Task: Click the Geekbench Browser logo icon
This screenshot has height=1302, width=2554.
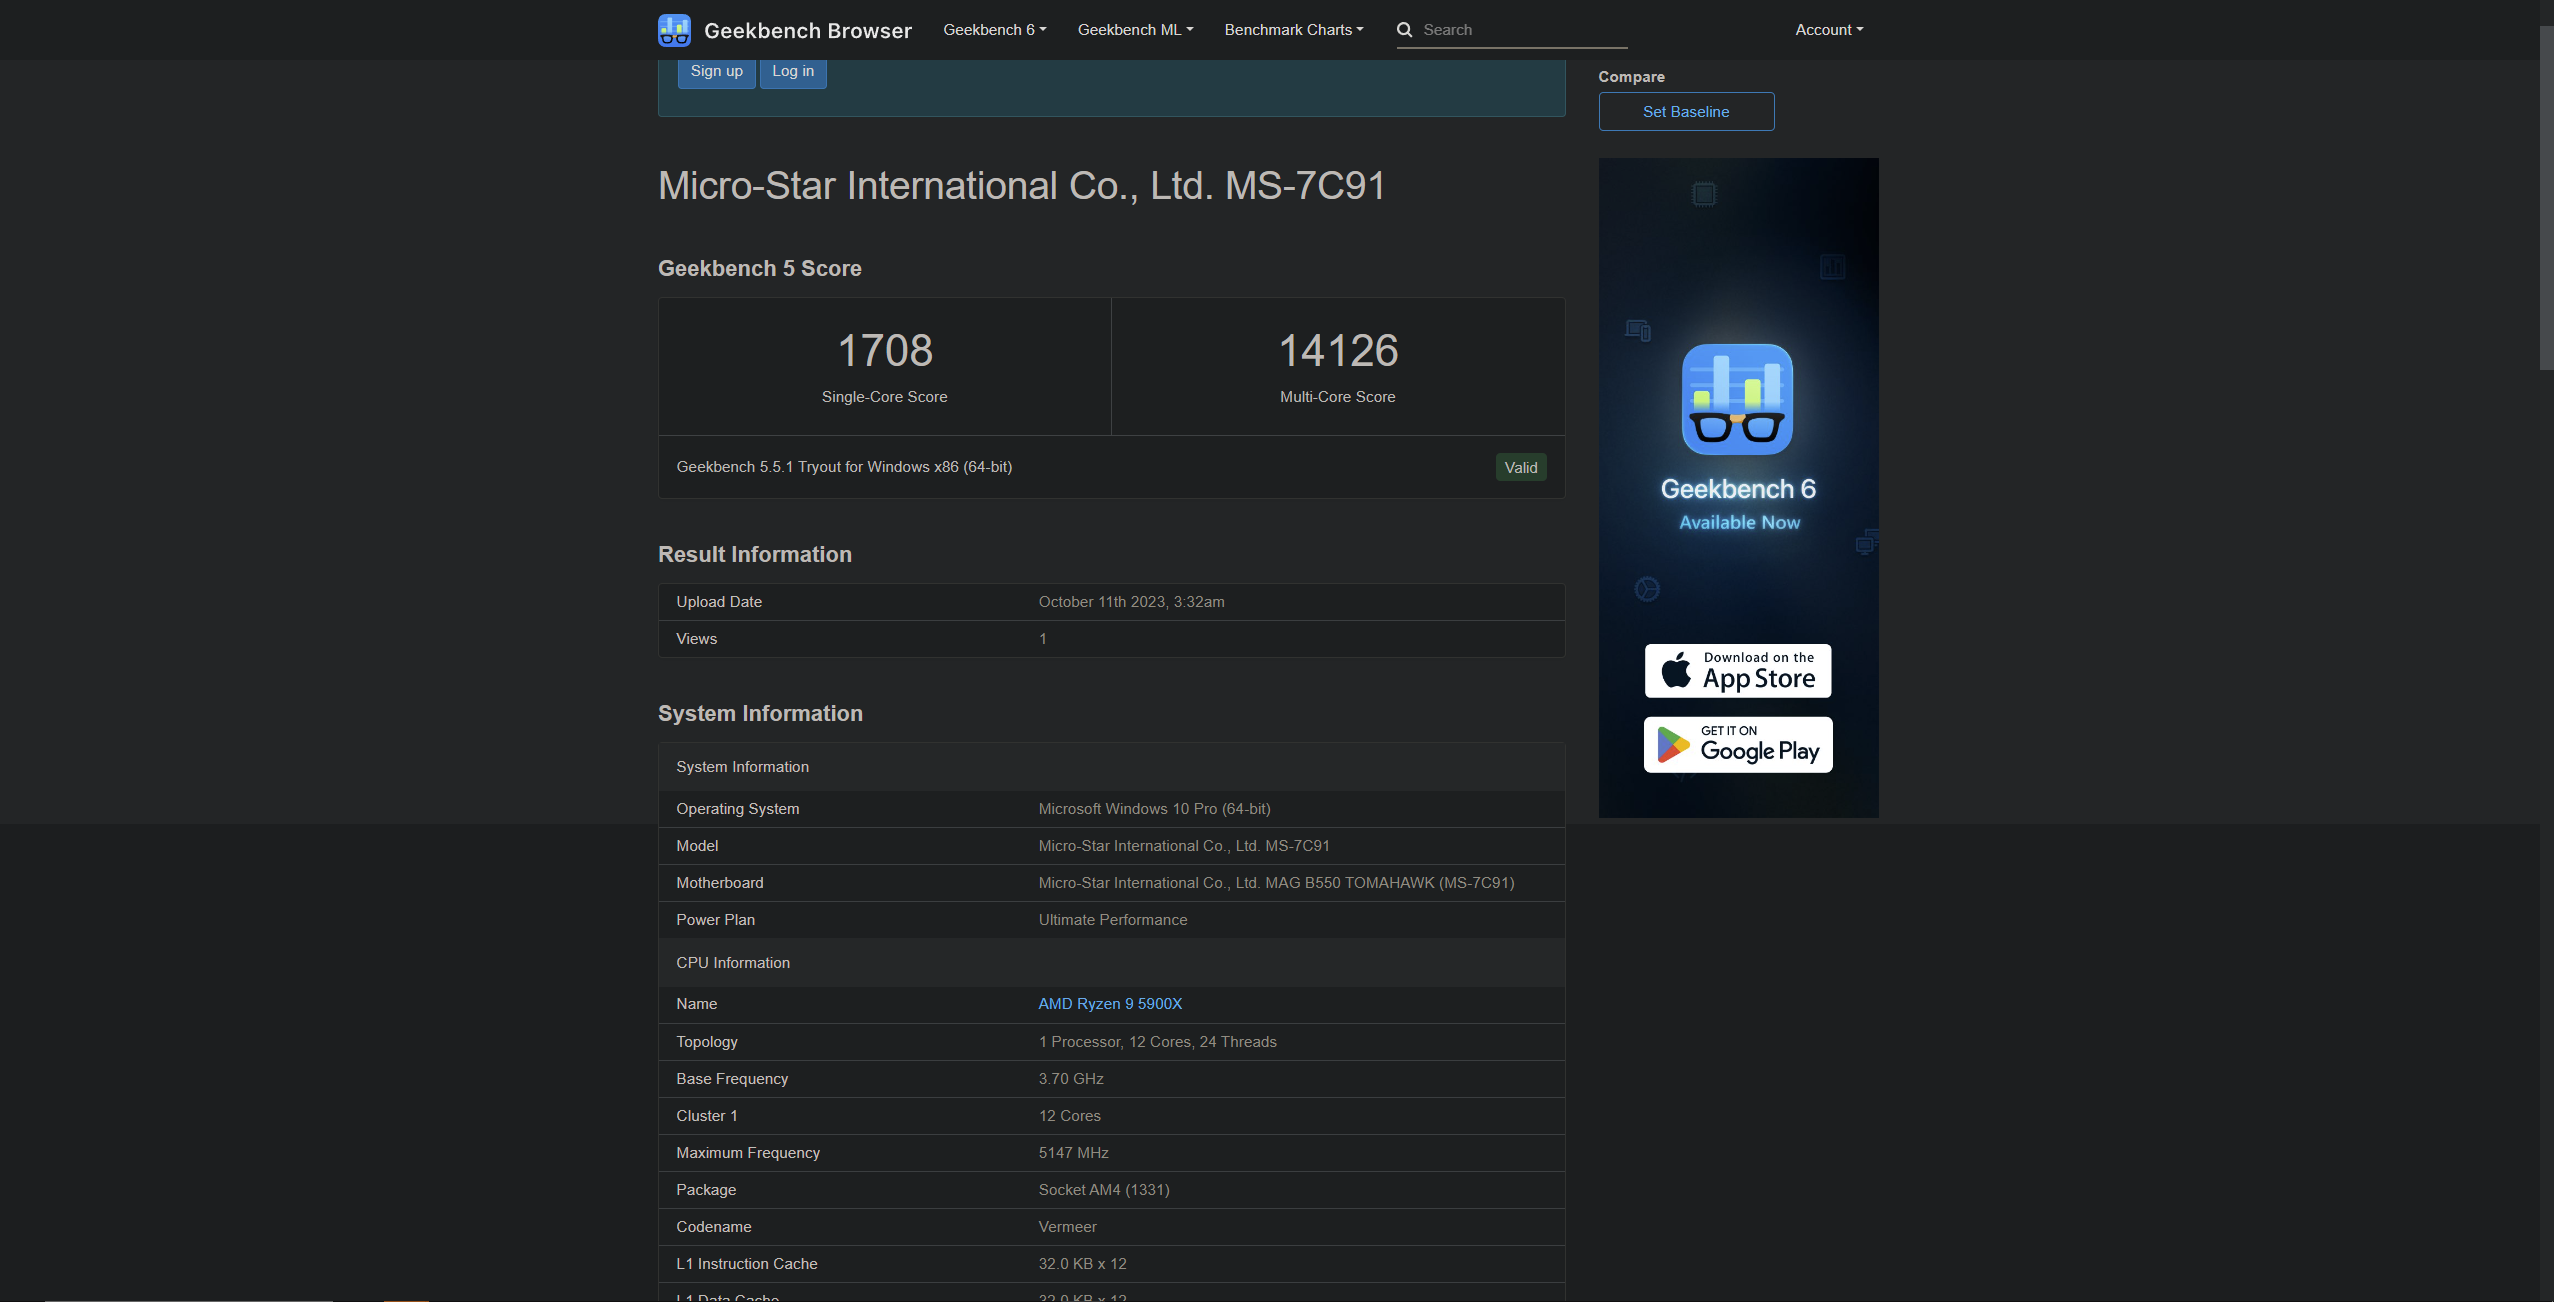Action: (674, 30)
